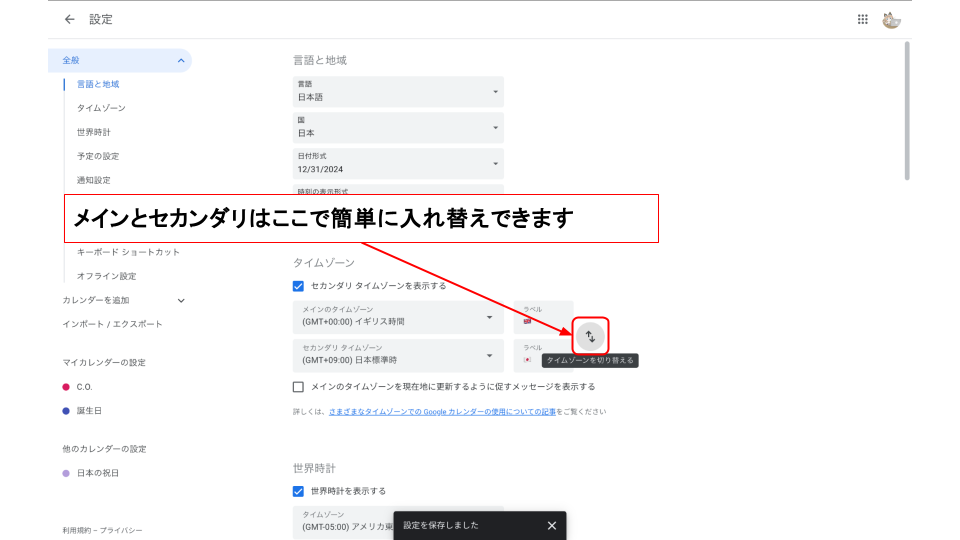Enable メインのタイムゾーンを現在地に更新 checkbox
The width and height of the screenshot is (960, 540).
click(x=299, y=387)
